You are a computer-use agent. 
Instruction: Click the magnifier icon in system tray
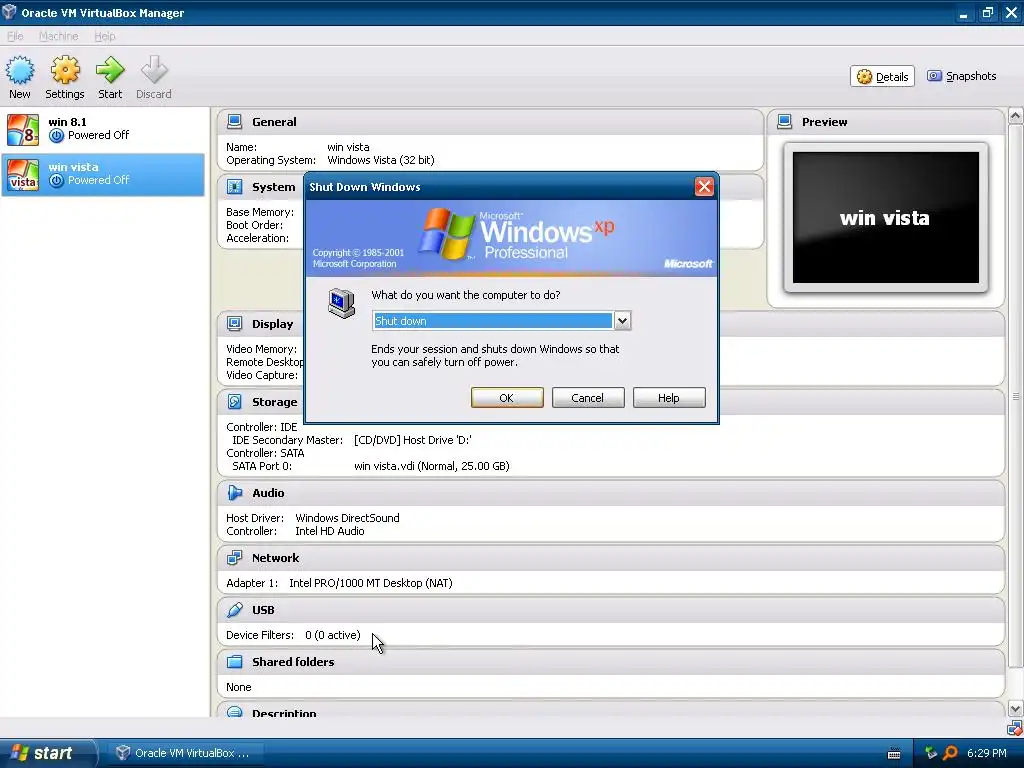pyautogui.click(x=950, y=753)
